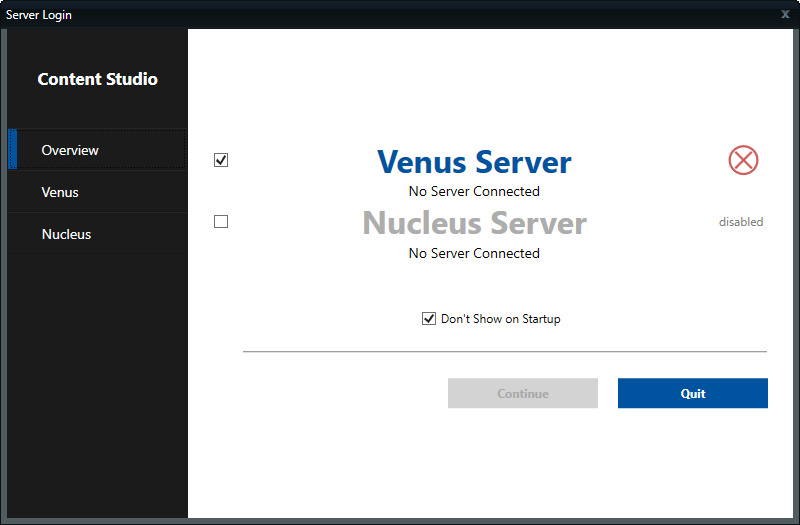Enable the Nucleus Server checkbox
The image size is (800, 525).
click(221, 222)
